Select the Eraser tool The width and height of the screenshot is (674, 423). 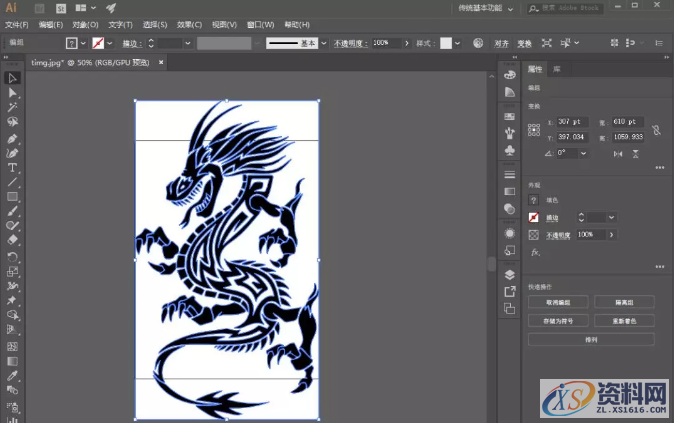[x=12, y=240]
